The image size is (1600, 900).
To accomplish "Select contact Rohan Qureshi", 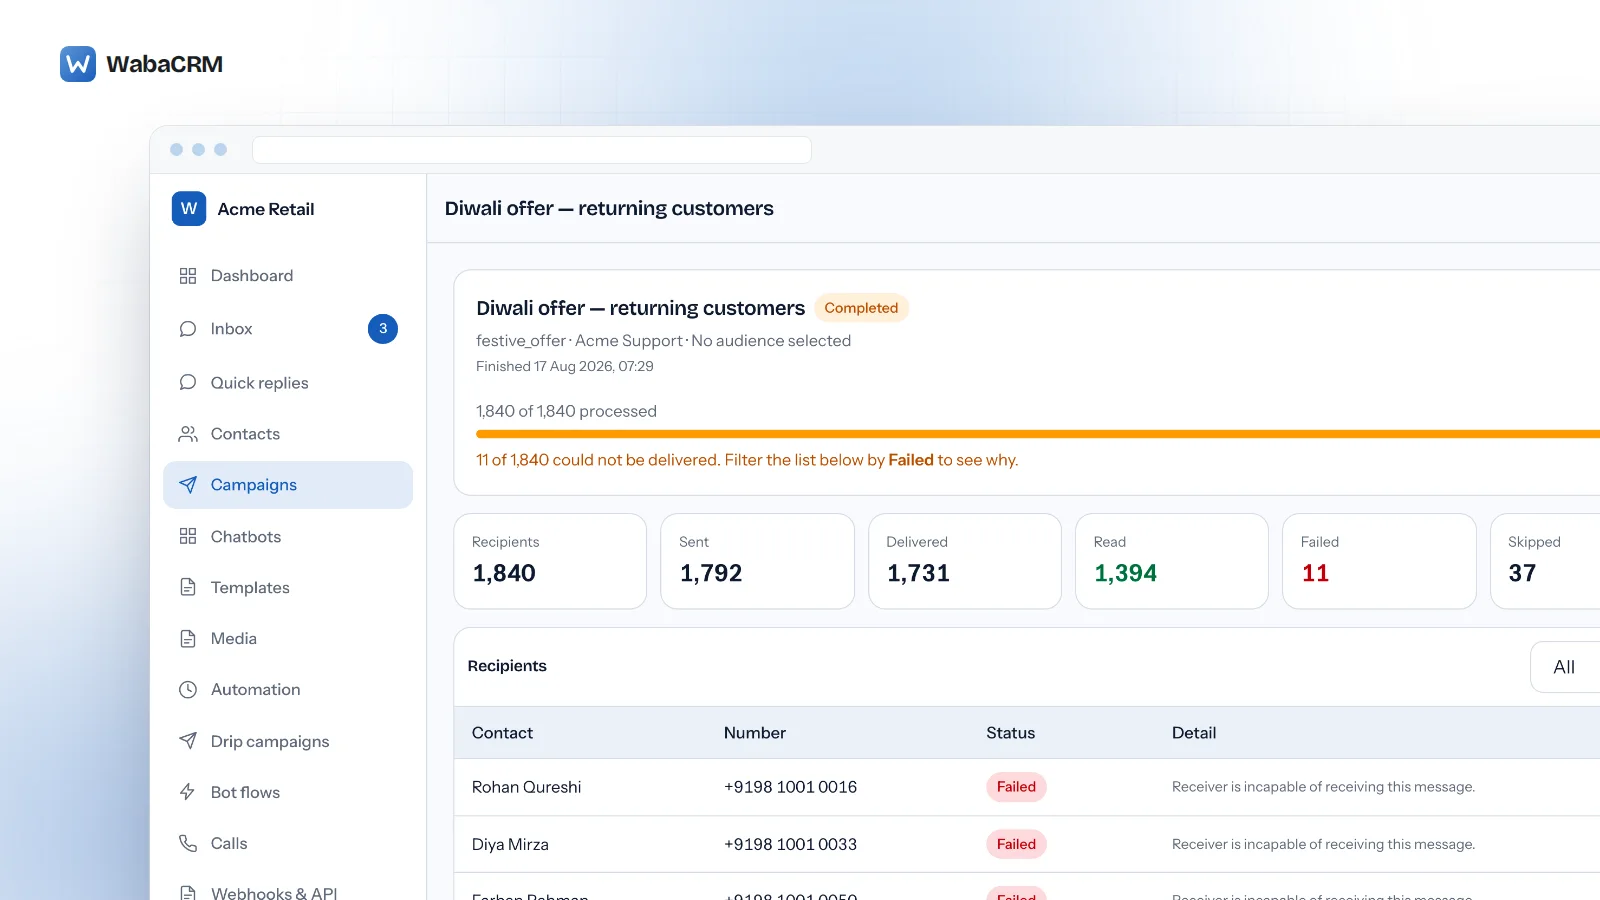I will point(526,787).
